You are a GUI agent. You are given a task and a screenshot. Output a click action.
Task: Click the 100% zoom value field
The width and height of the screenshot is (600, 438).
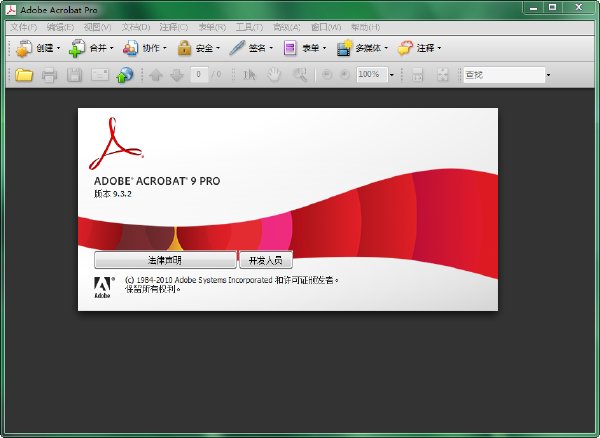pos(372,75)
